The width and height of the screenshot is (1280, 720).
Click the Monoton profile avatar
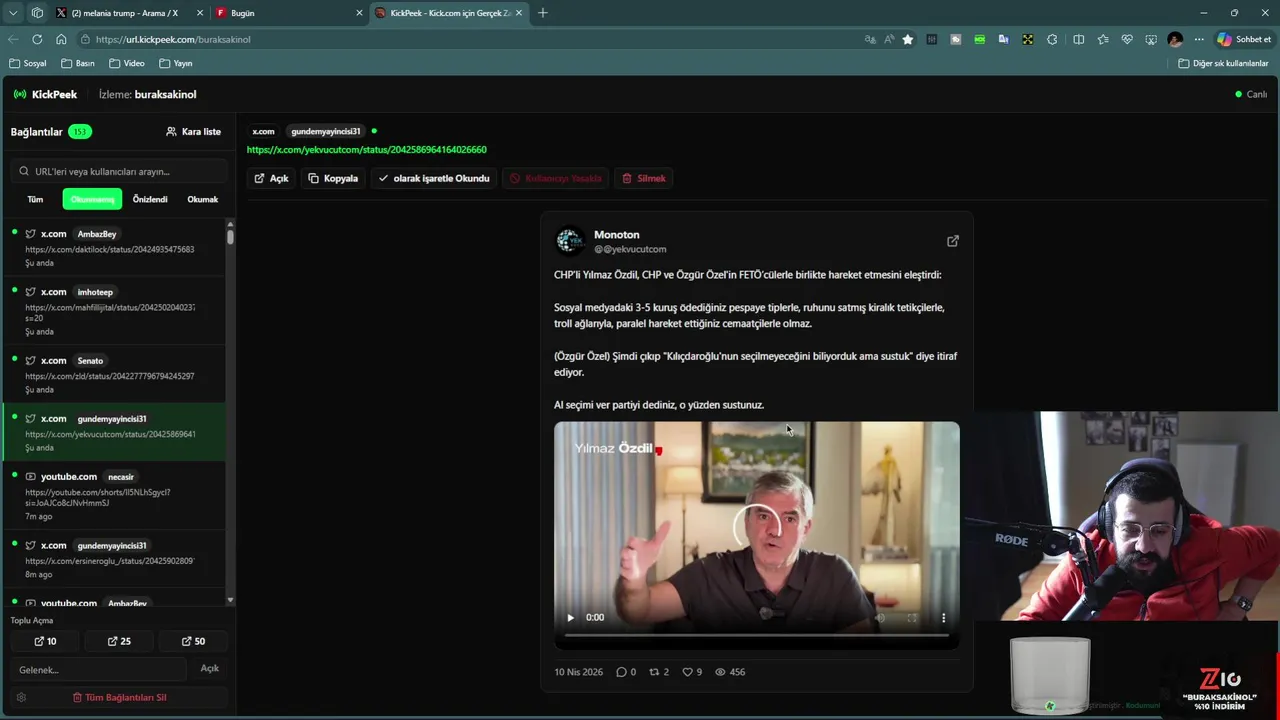570,241
